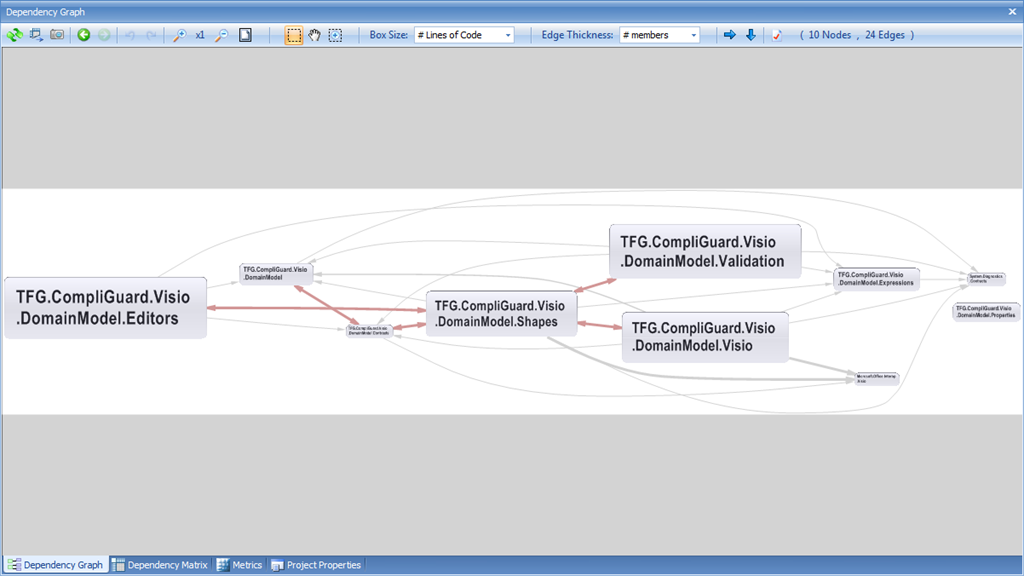Screen dimensions: 1024x576
Task: Select the DomainModel.Expressions node
Action: tap(876, 279)
